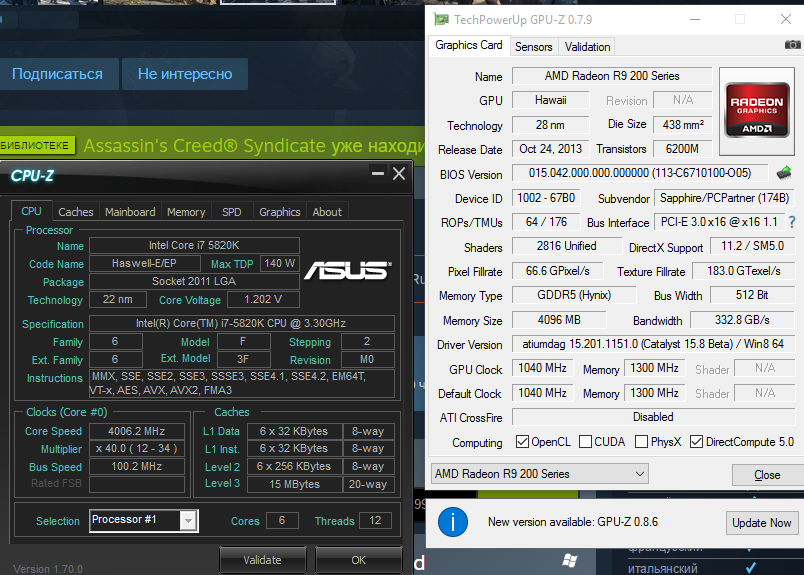Open the AMD Radeon R9 200 Series dropdown
This screenshot has width=804, height=575.
coord(539,474)
